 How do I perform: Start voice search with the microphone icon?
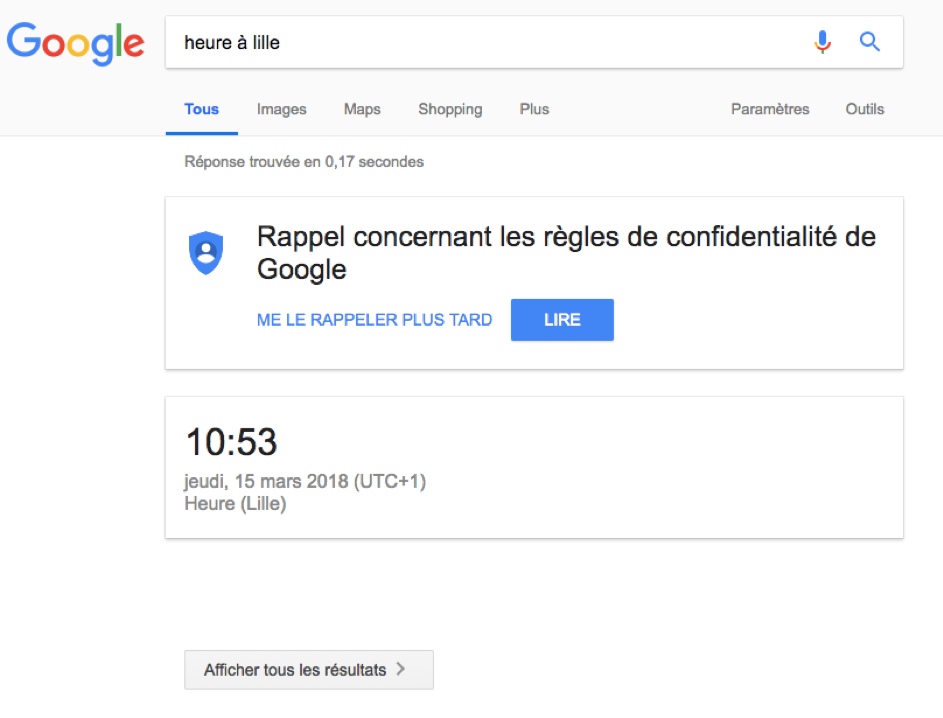tap(822, 42)
